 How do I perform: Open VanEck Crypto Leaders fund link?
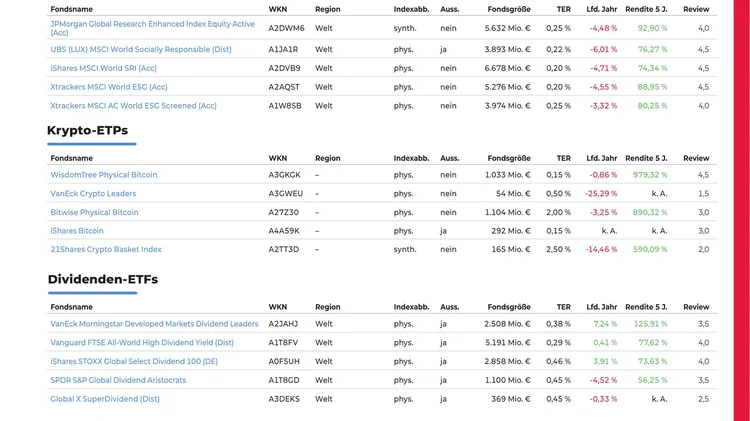coord(93,193)
